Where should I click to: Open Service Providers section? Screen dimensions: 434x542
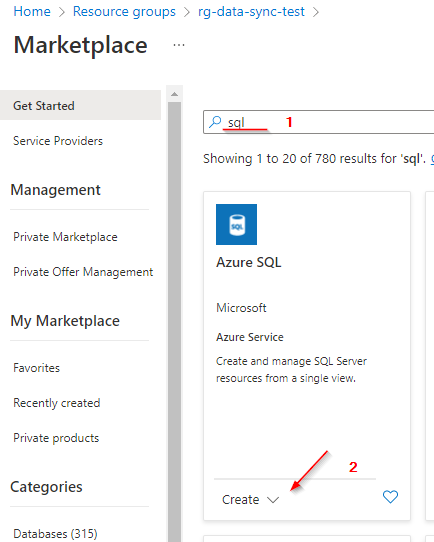[x=58, y=141]
